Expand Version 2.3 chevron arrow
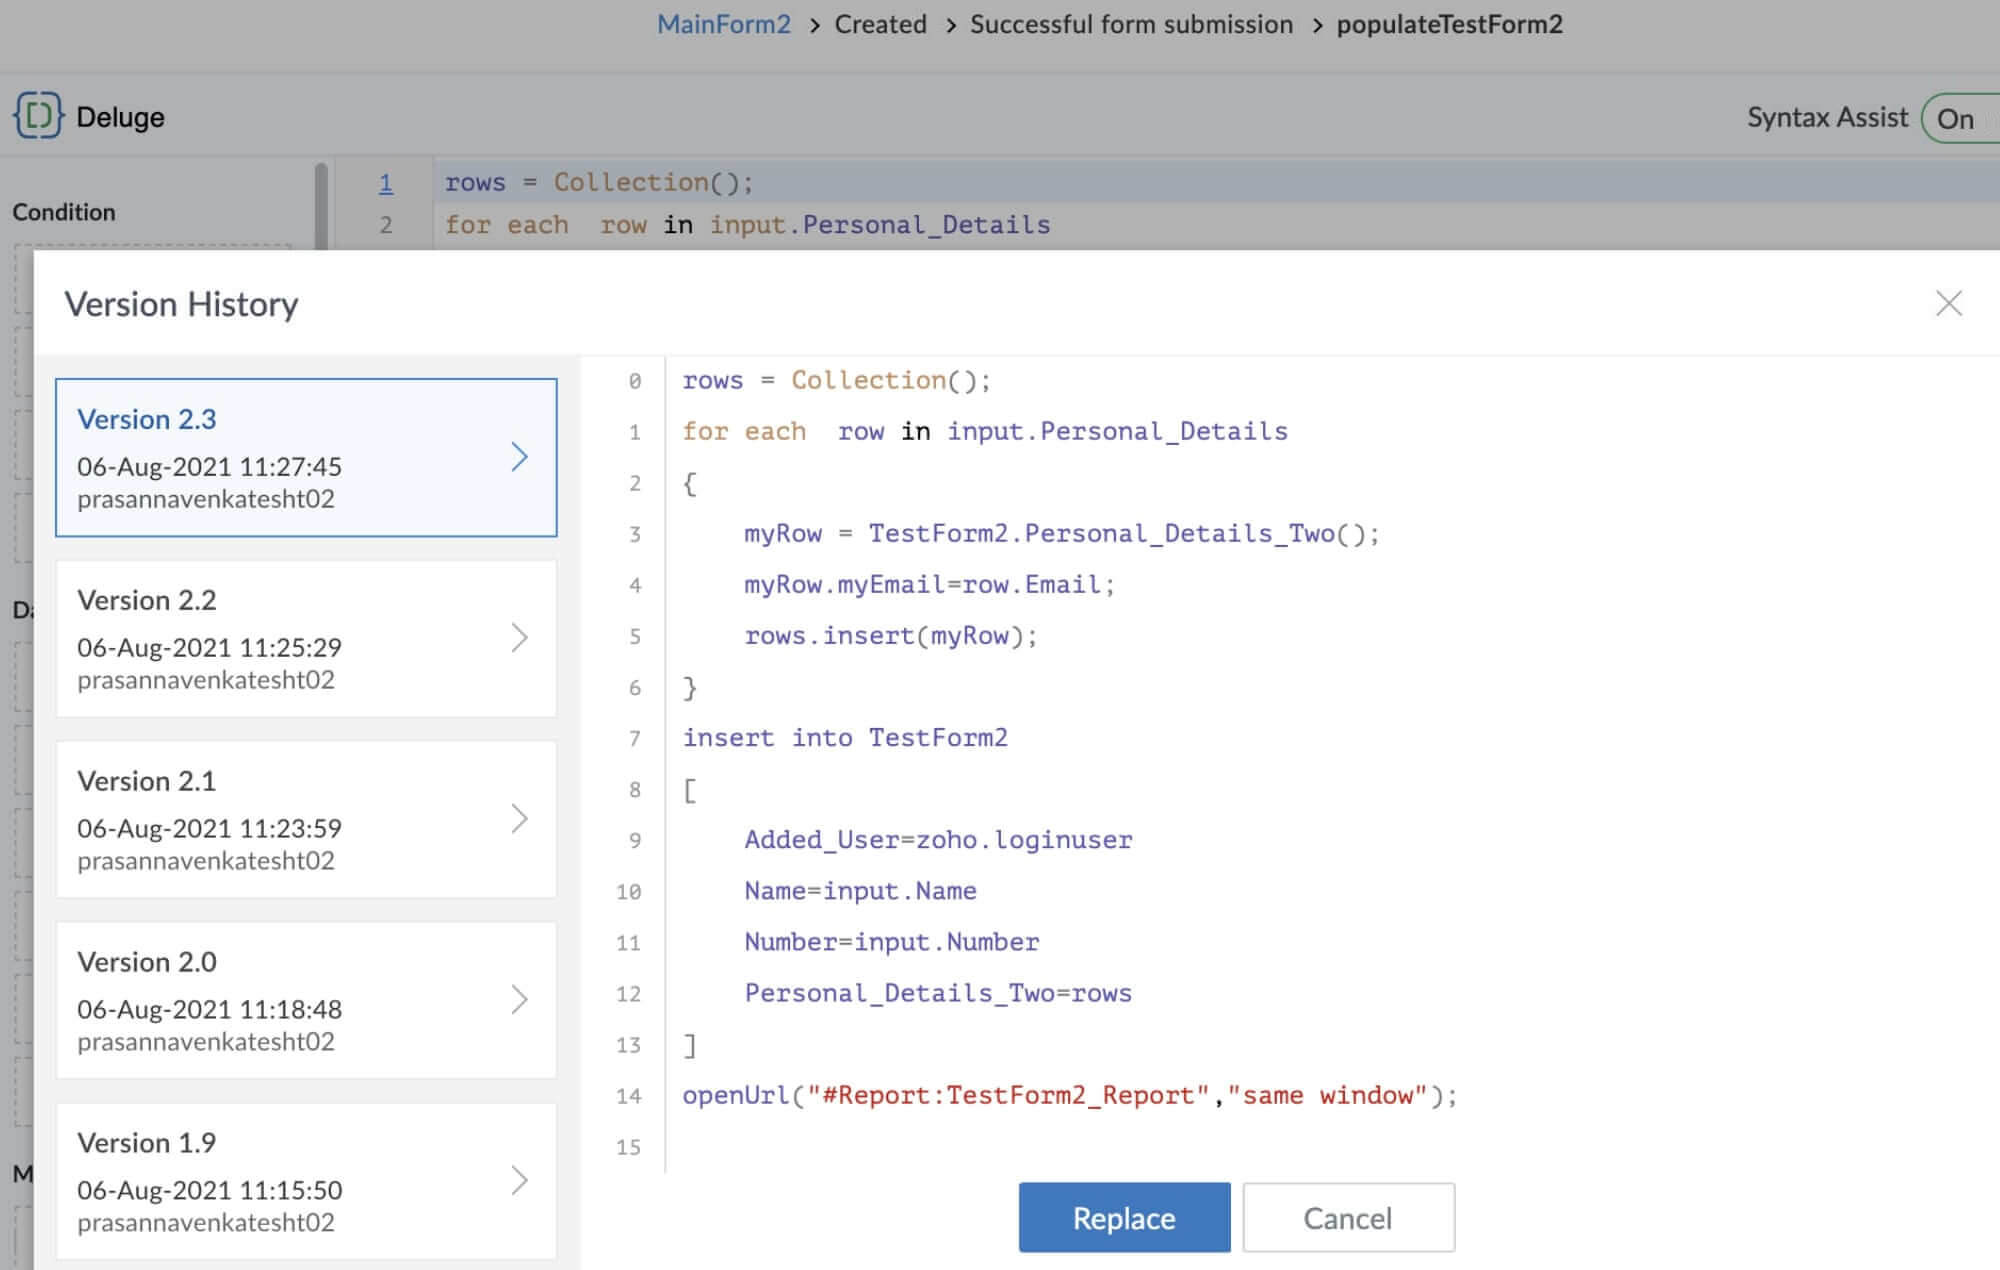Screen dimensions: 2000x1270 [519, 457]
